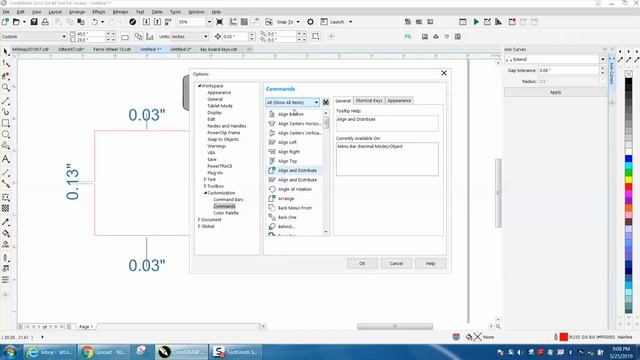Click the Open folder icon
Viewport: 640px width, 360px height.
tap(16, 22)
